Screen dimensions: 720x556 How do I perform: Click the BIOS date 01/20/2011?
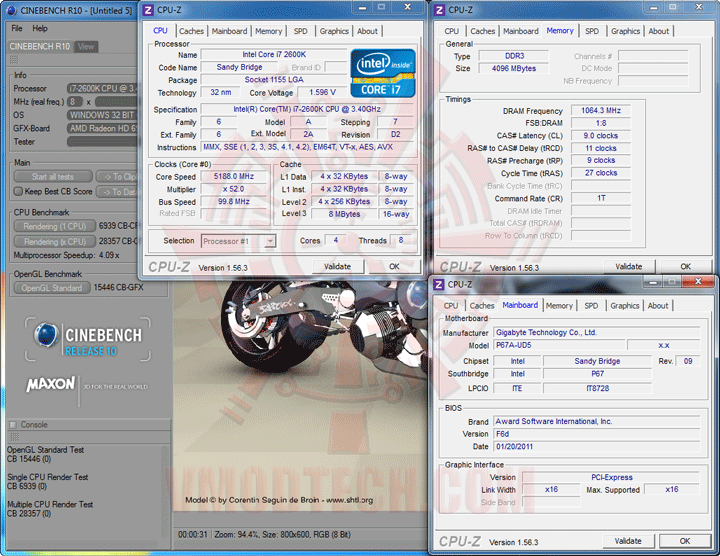coord(596,447)
